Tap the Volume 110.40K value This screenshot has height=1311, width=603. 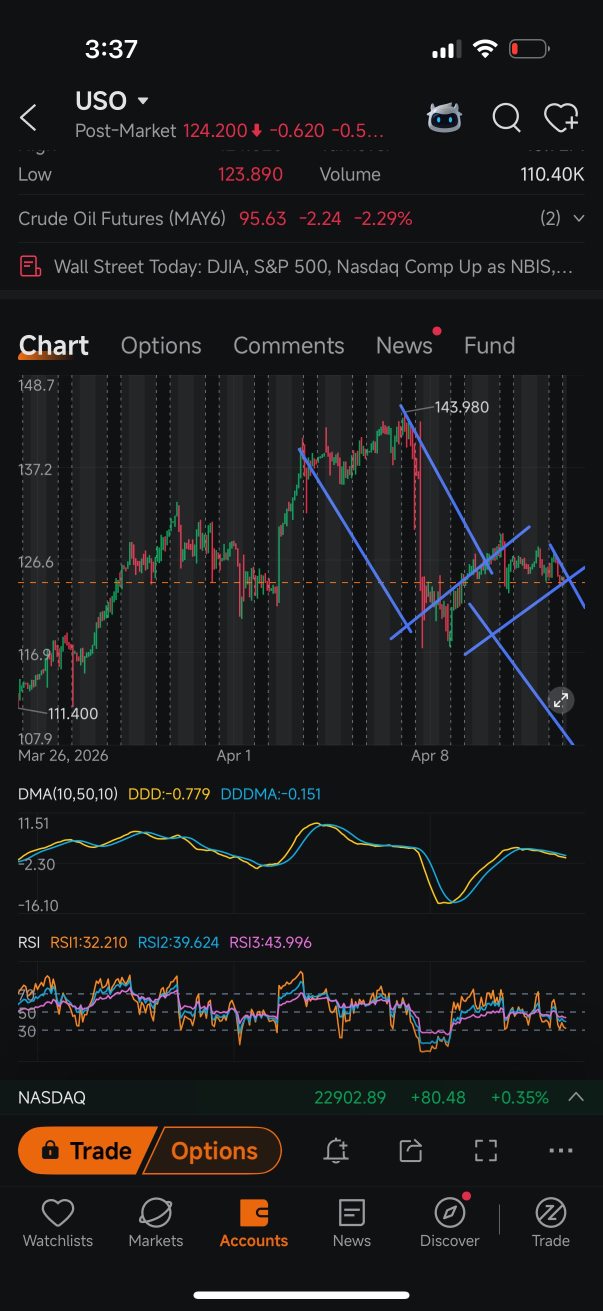point(552,174)
